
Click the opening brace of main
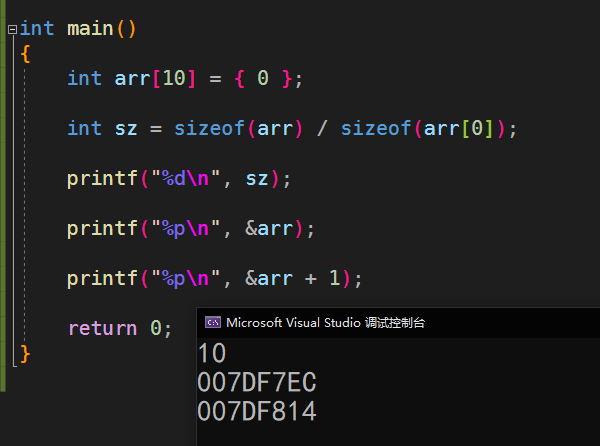25,54
